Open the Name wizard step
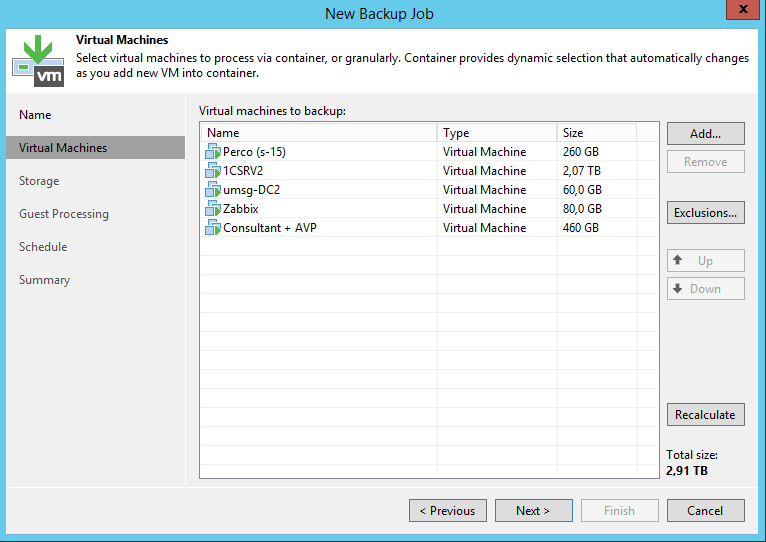The height and width of the screenshot is (542, 766). coord(36,115)
